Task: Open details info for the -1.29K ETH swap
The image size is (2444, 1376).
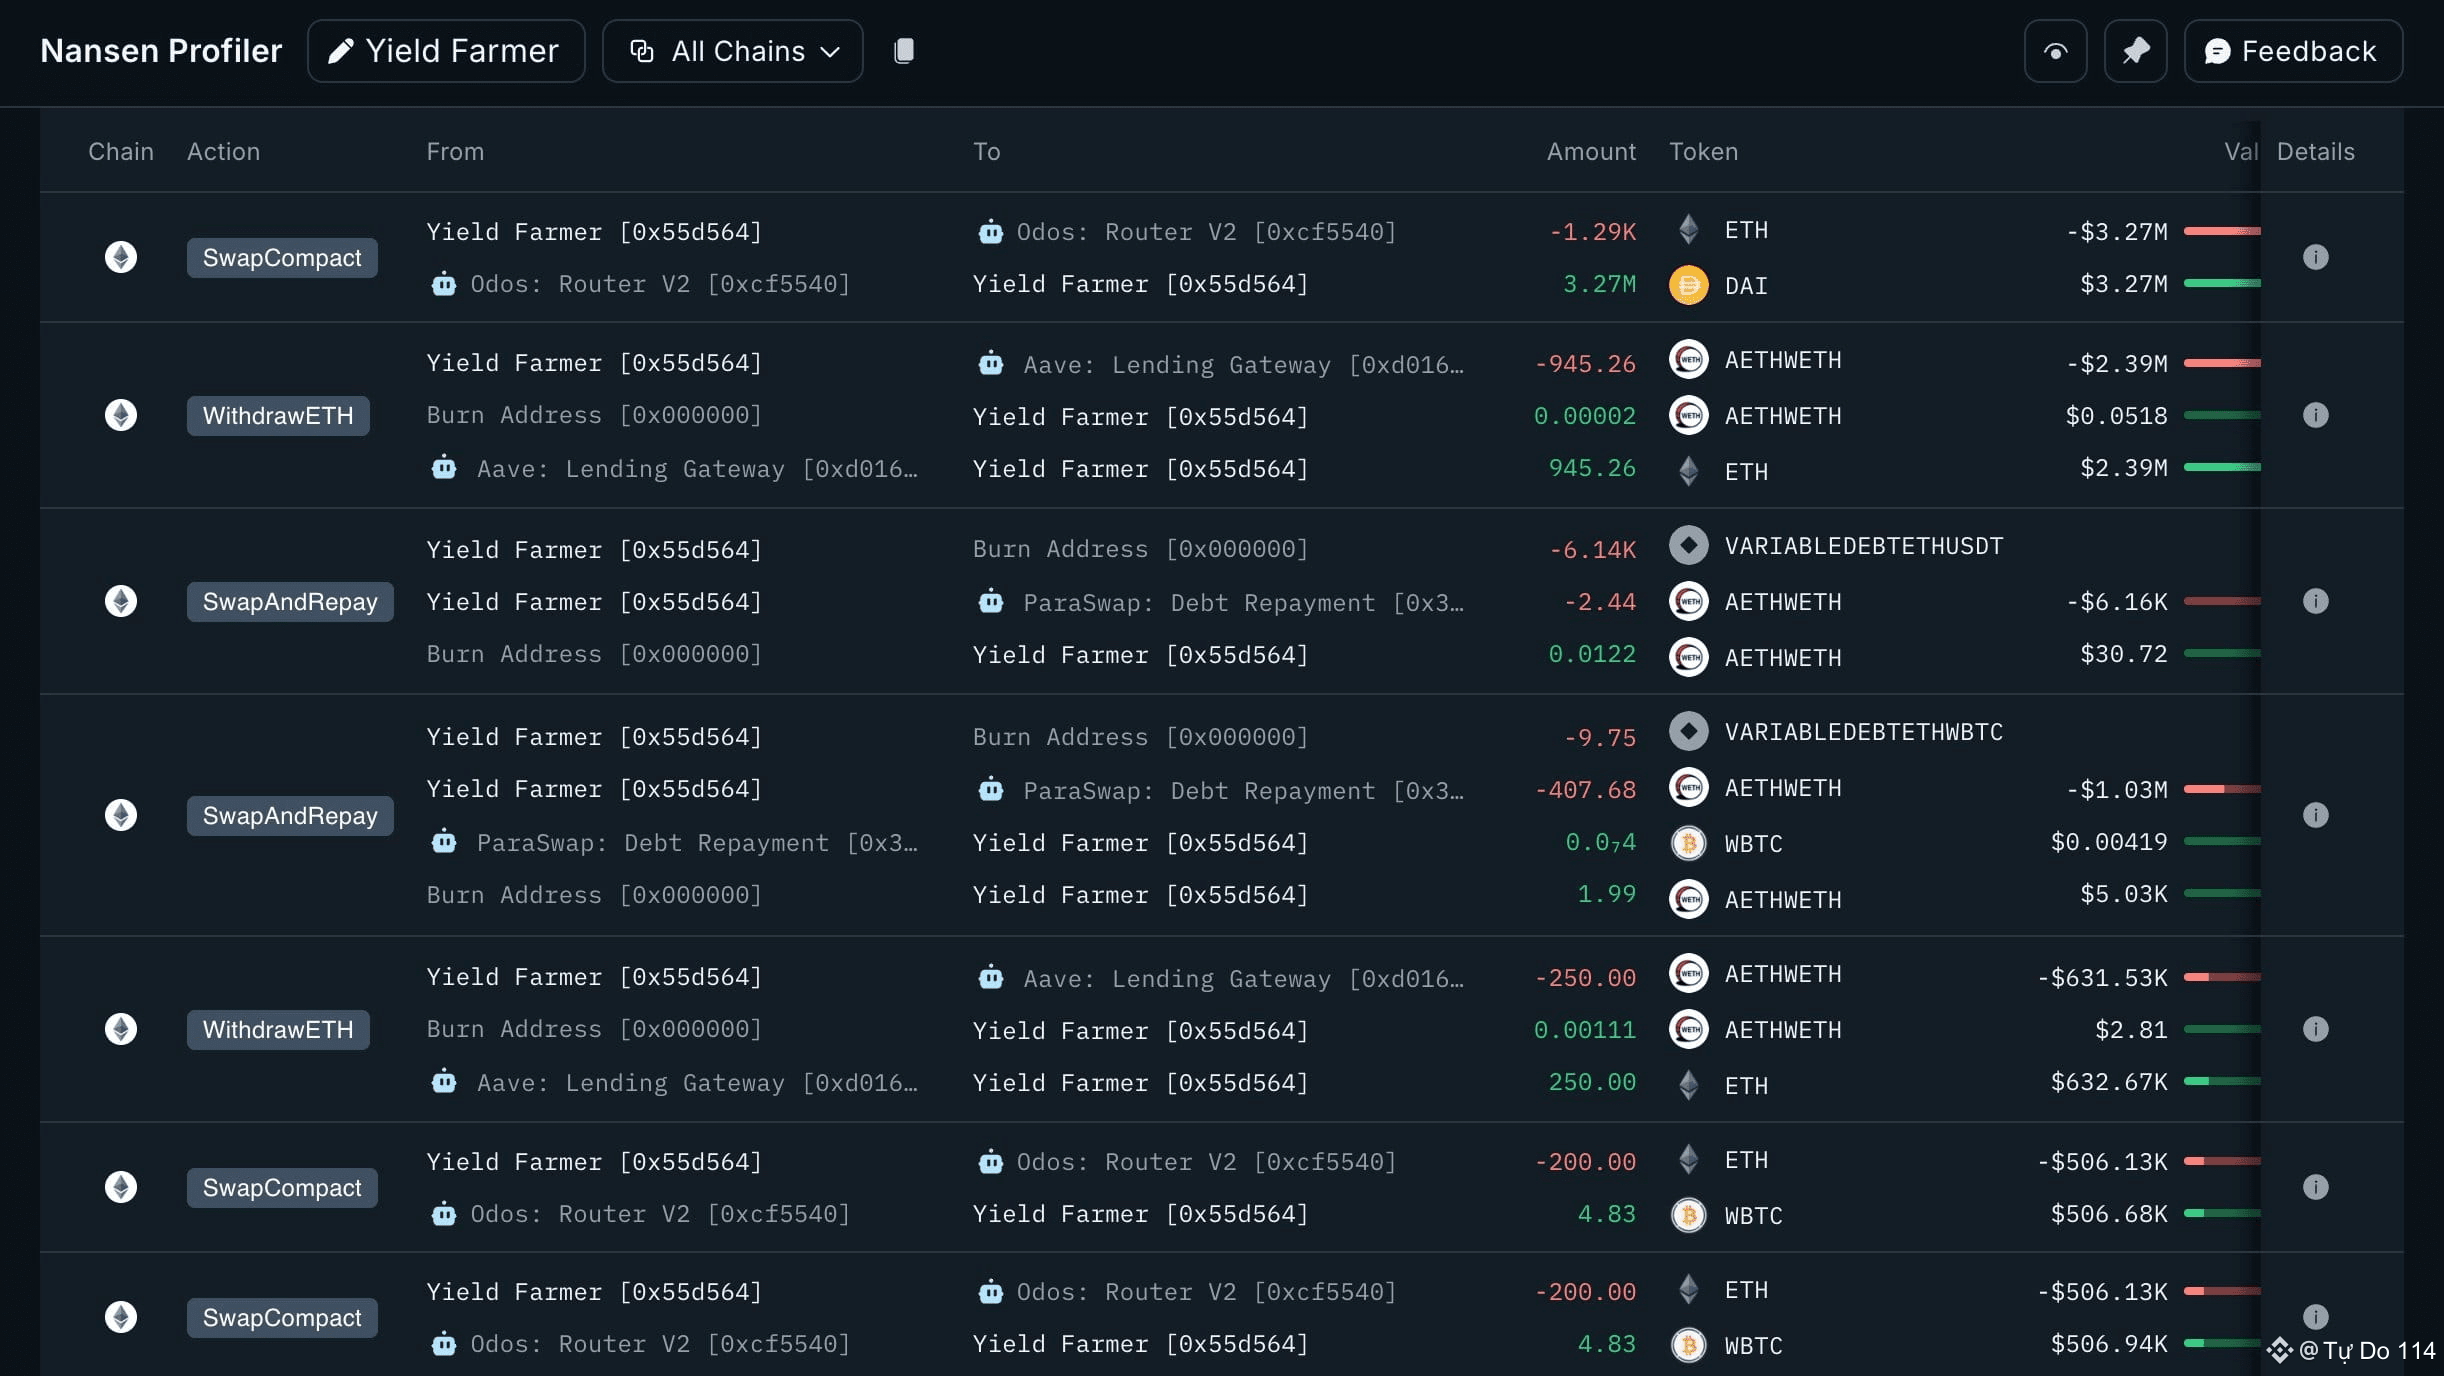Action: point(2315,257)
